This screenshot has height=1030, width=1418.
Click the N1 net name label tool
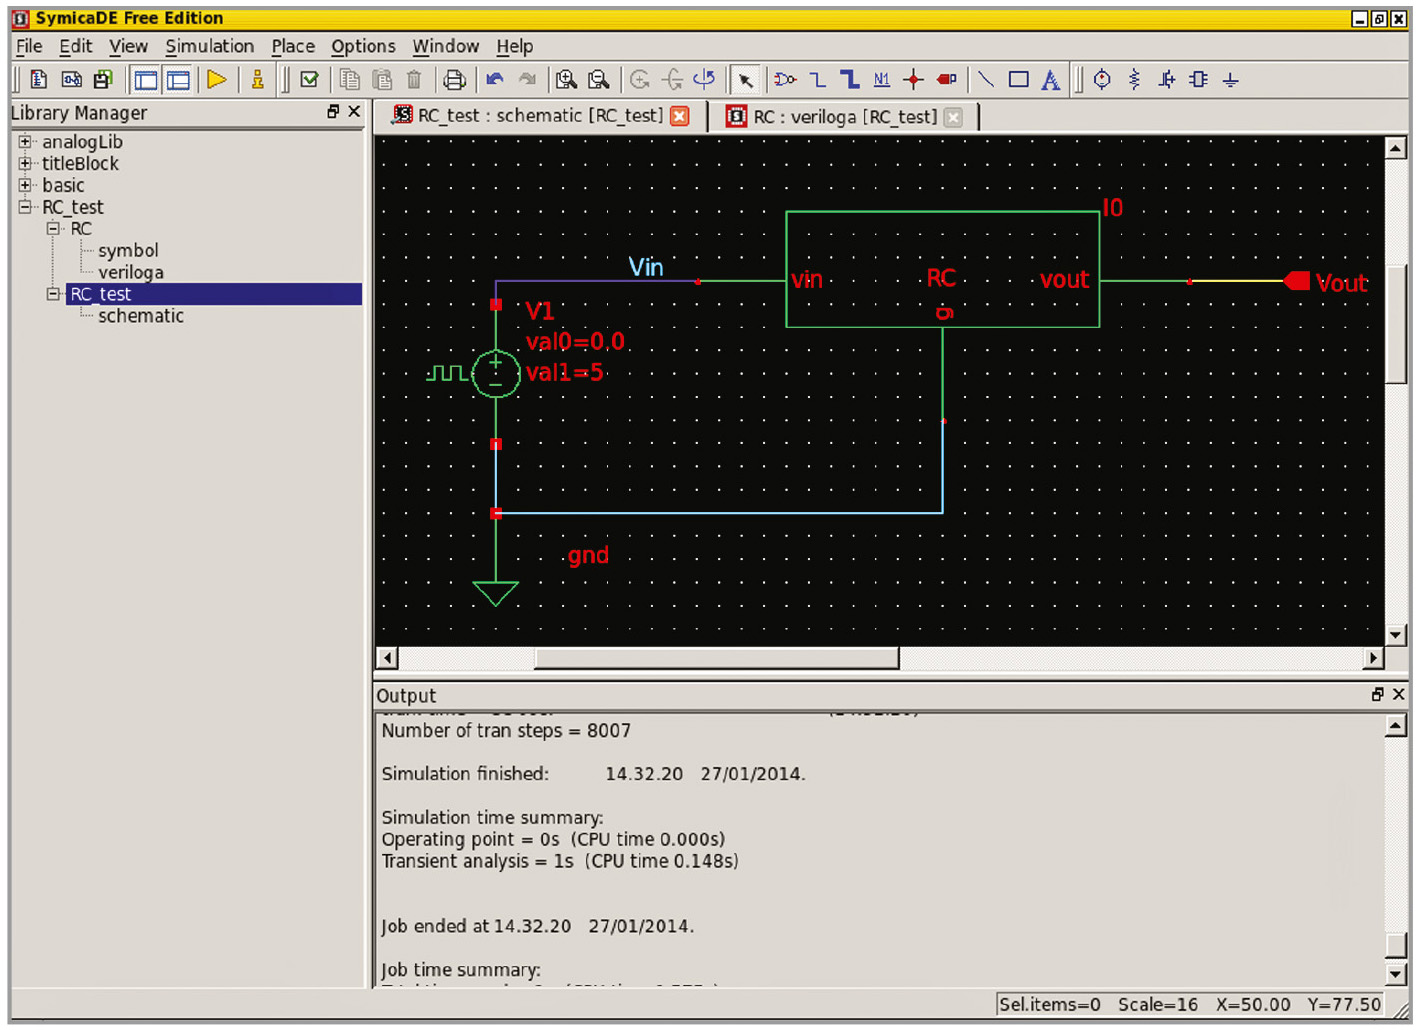[881, 79]
